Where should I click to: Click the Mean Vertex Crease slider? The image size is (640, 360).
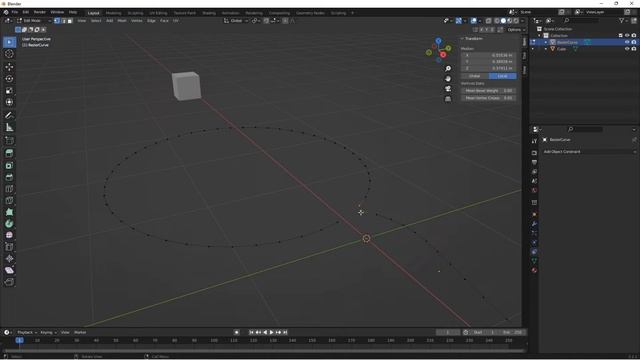point(489,98)
